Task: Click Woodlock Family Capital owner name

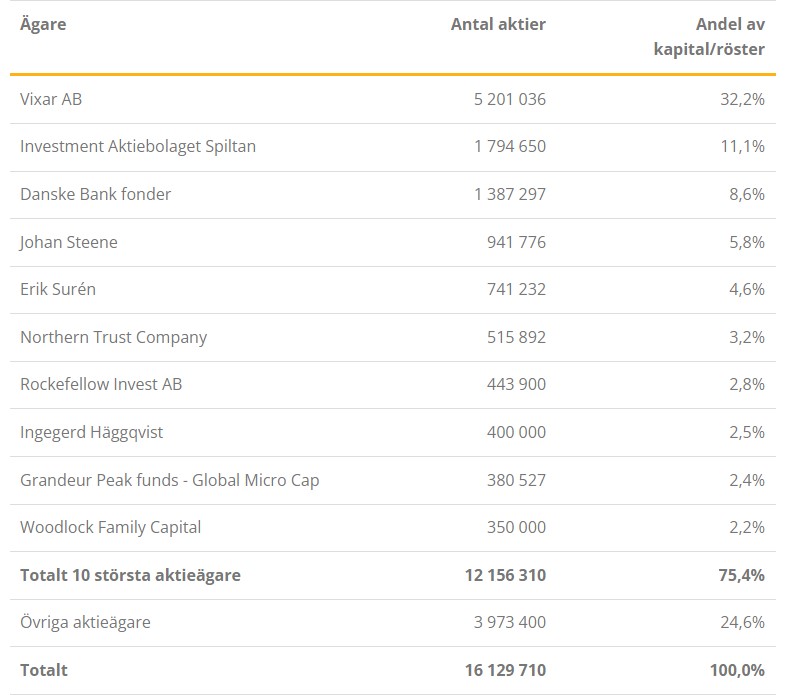Action: [x=110, y=528]
